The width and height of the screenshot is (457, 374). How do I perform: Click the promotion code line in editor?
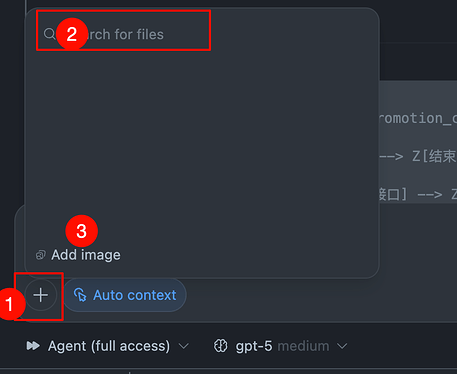(x=418, y=119)
